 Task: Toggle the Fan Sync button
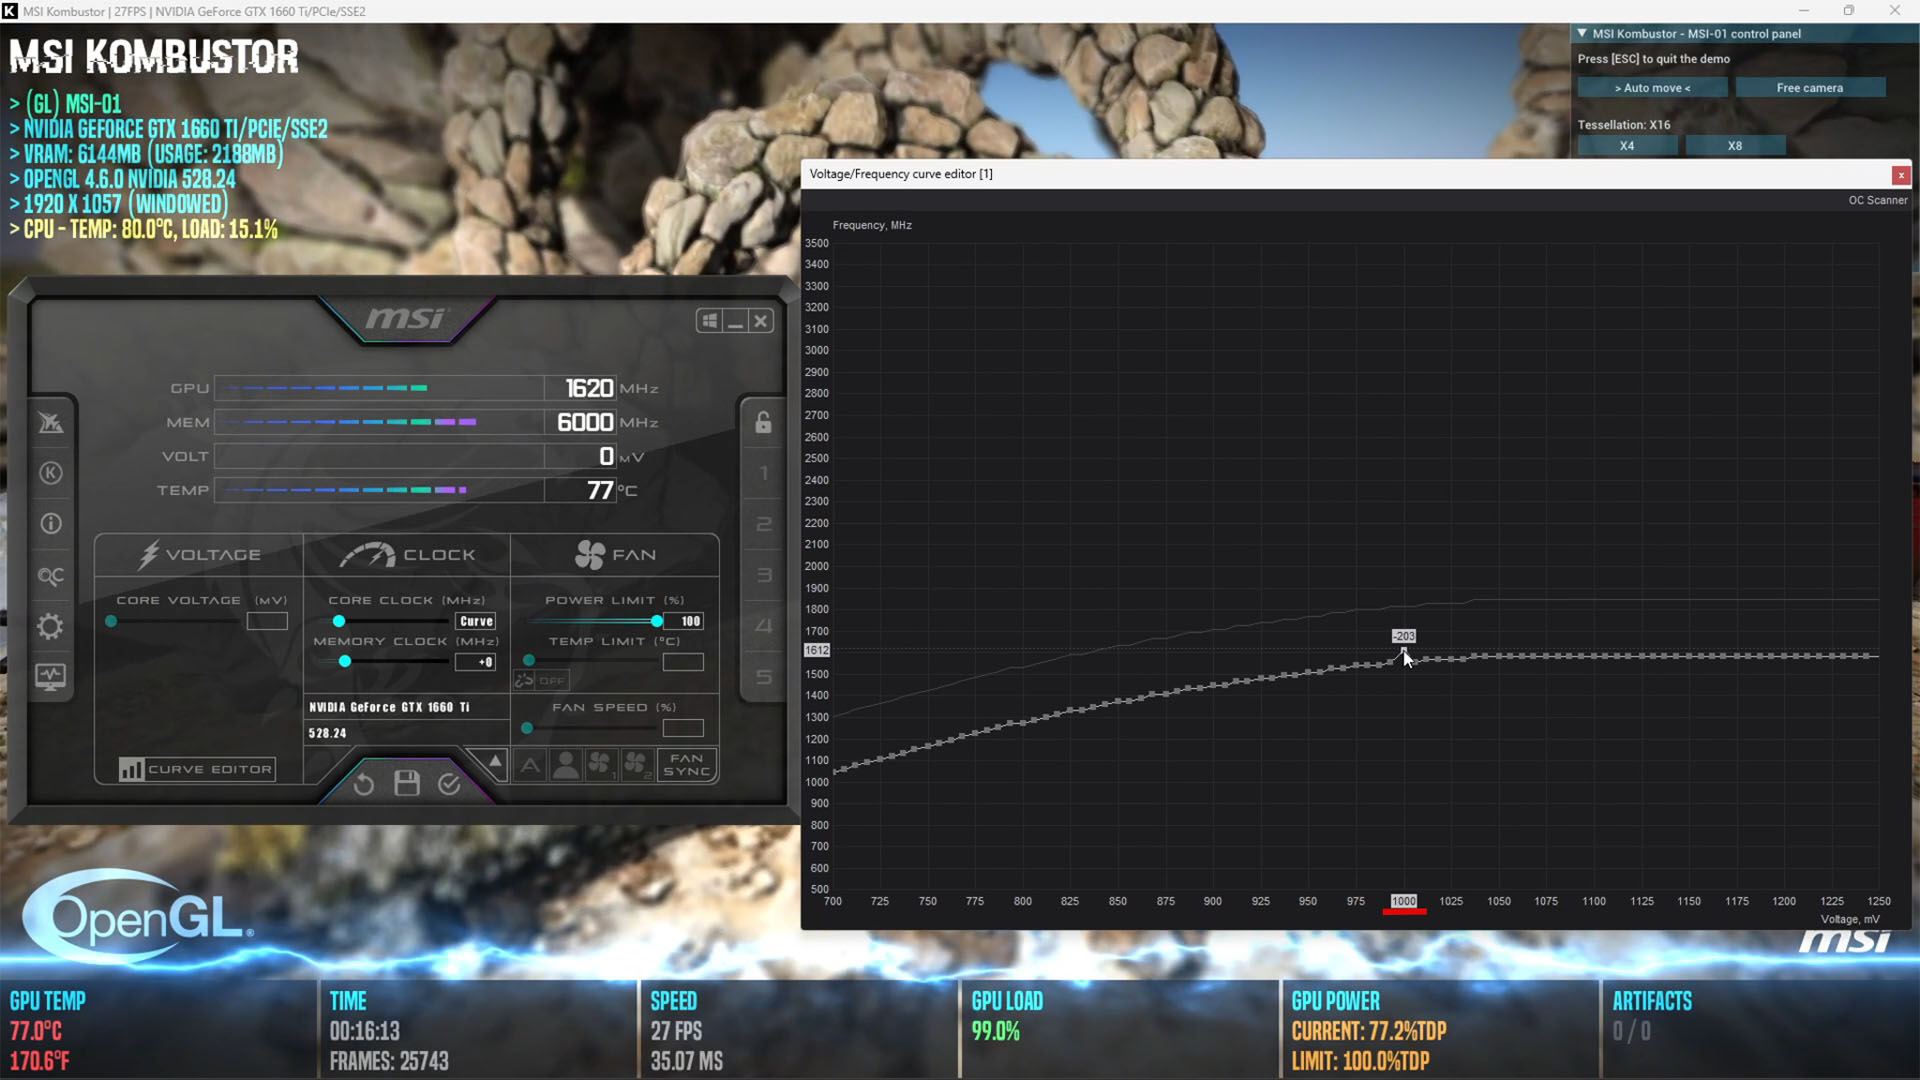687,765
